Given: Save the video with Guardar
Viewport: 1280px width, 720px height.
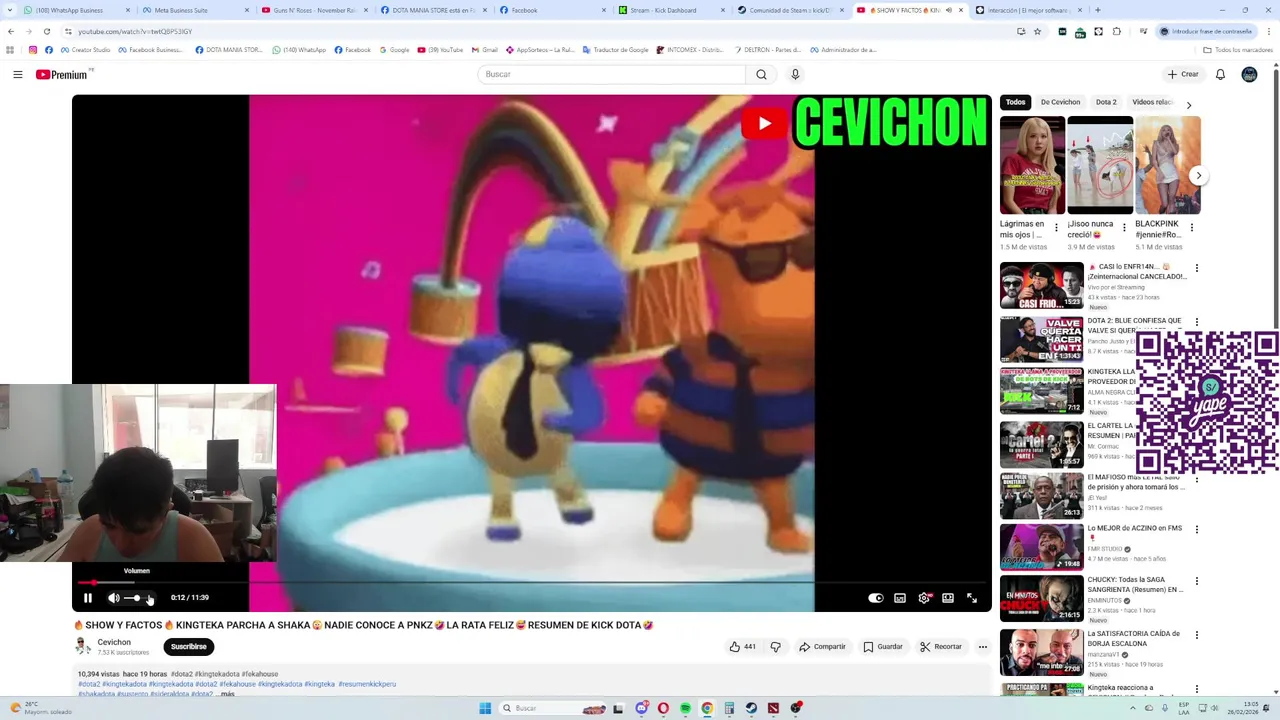Looking at the screenshot, I should [x=883, y=647].
